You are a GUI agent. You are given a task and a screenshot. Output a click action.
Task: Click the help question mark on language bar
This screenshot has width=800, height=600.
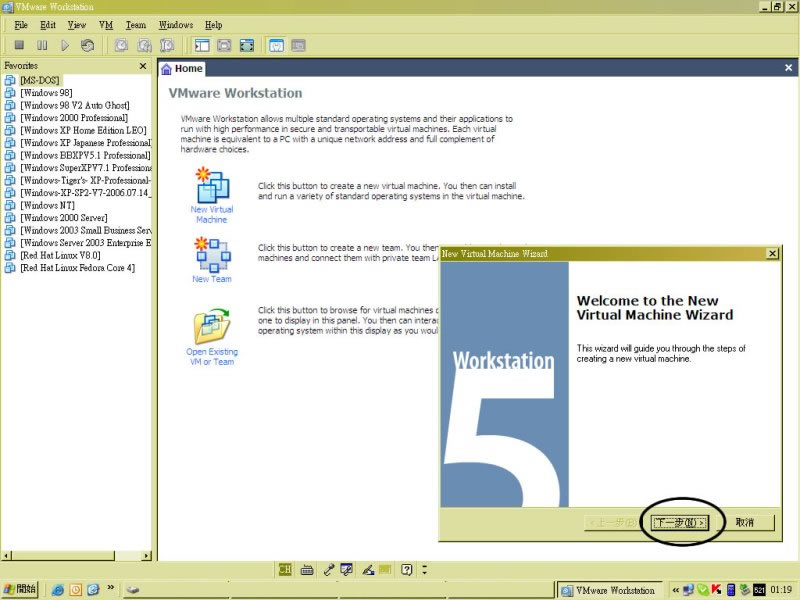click(x=406, y=569)
